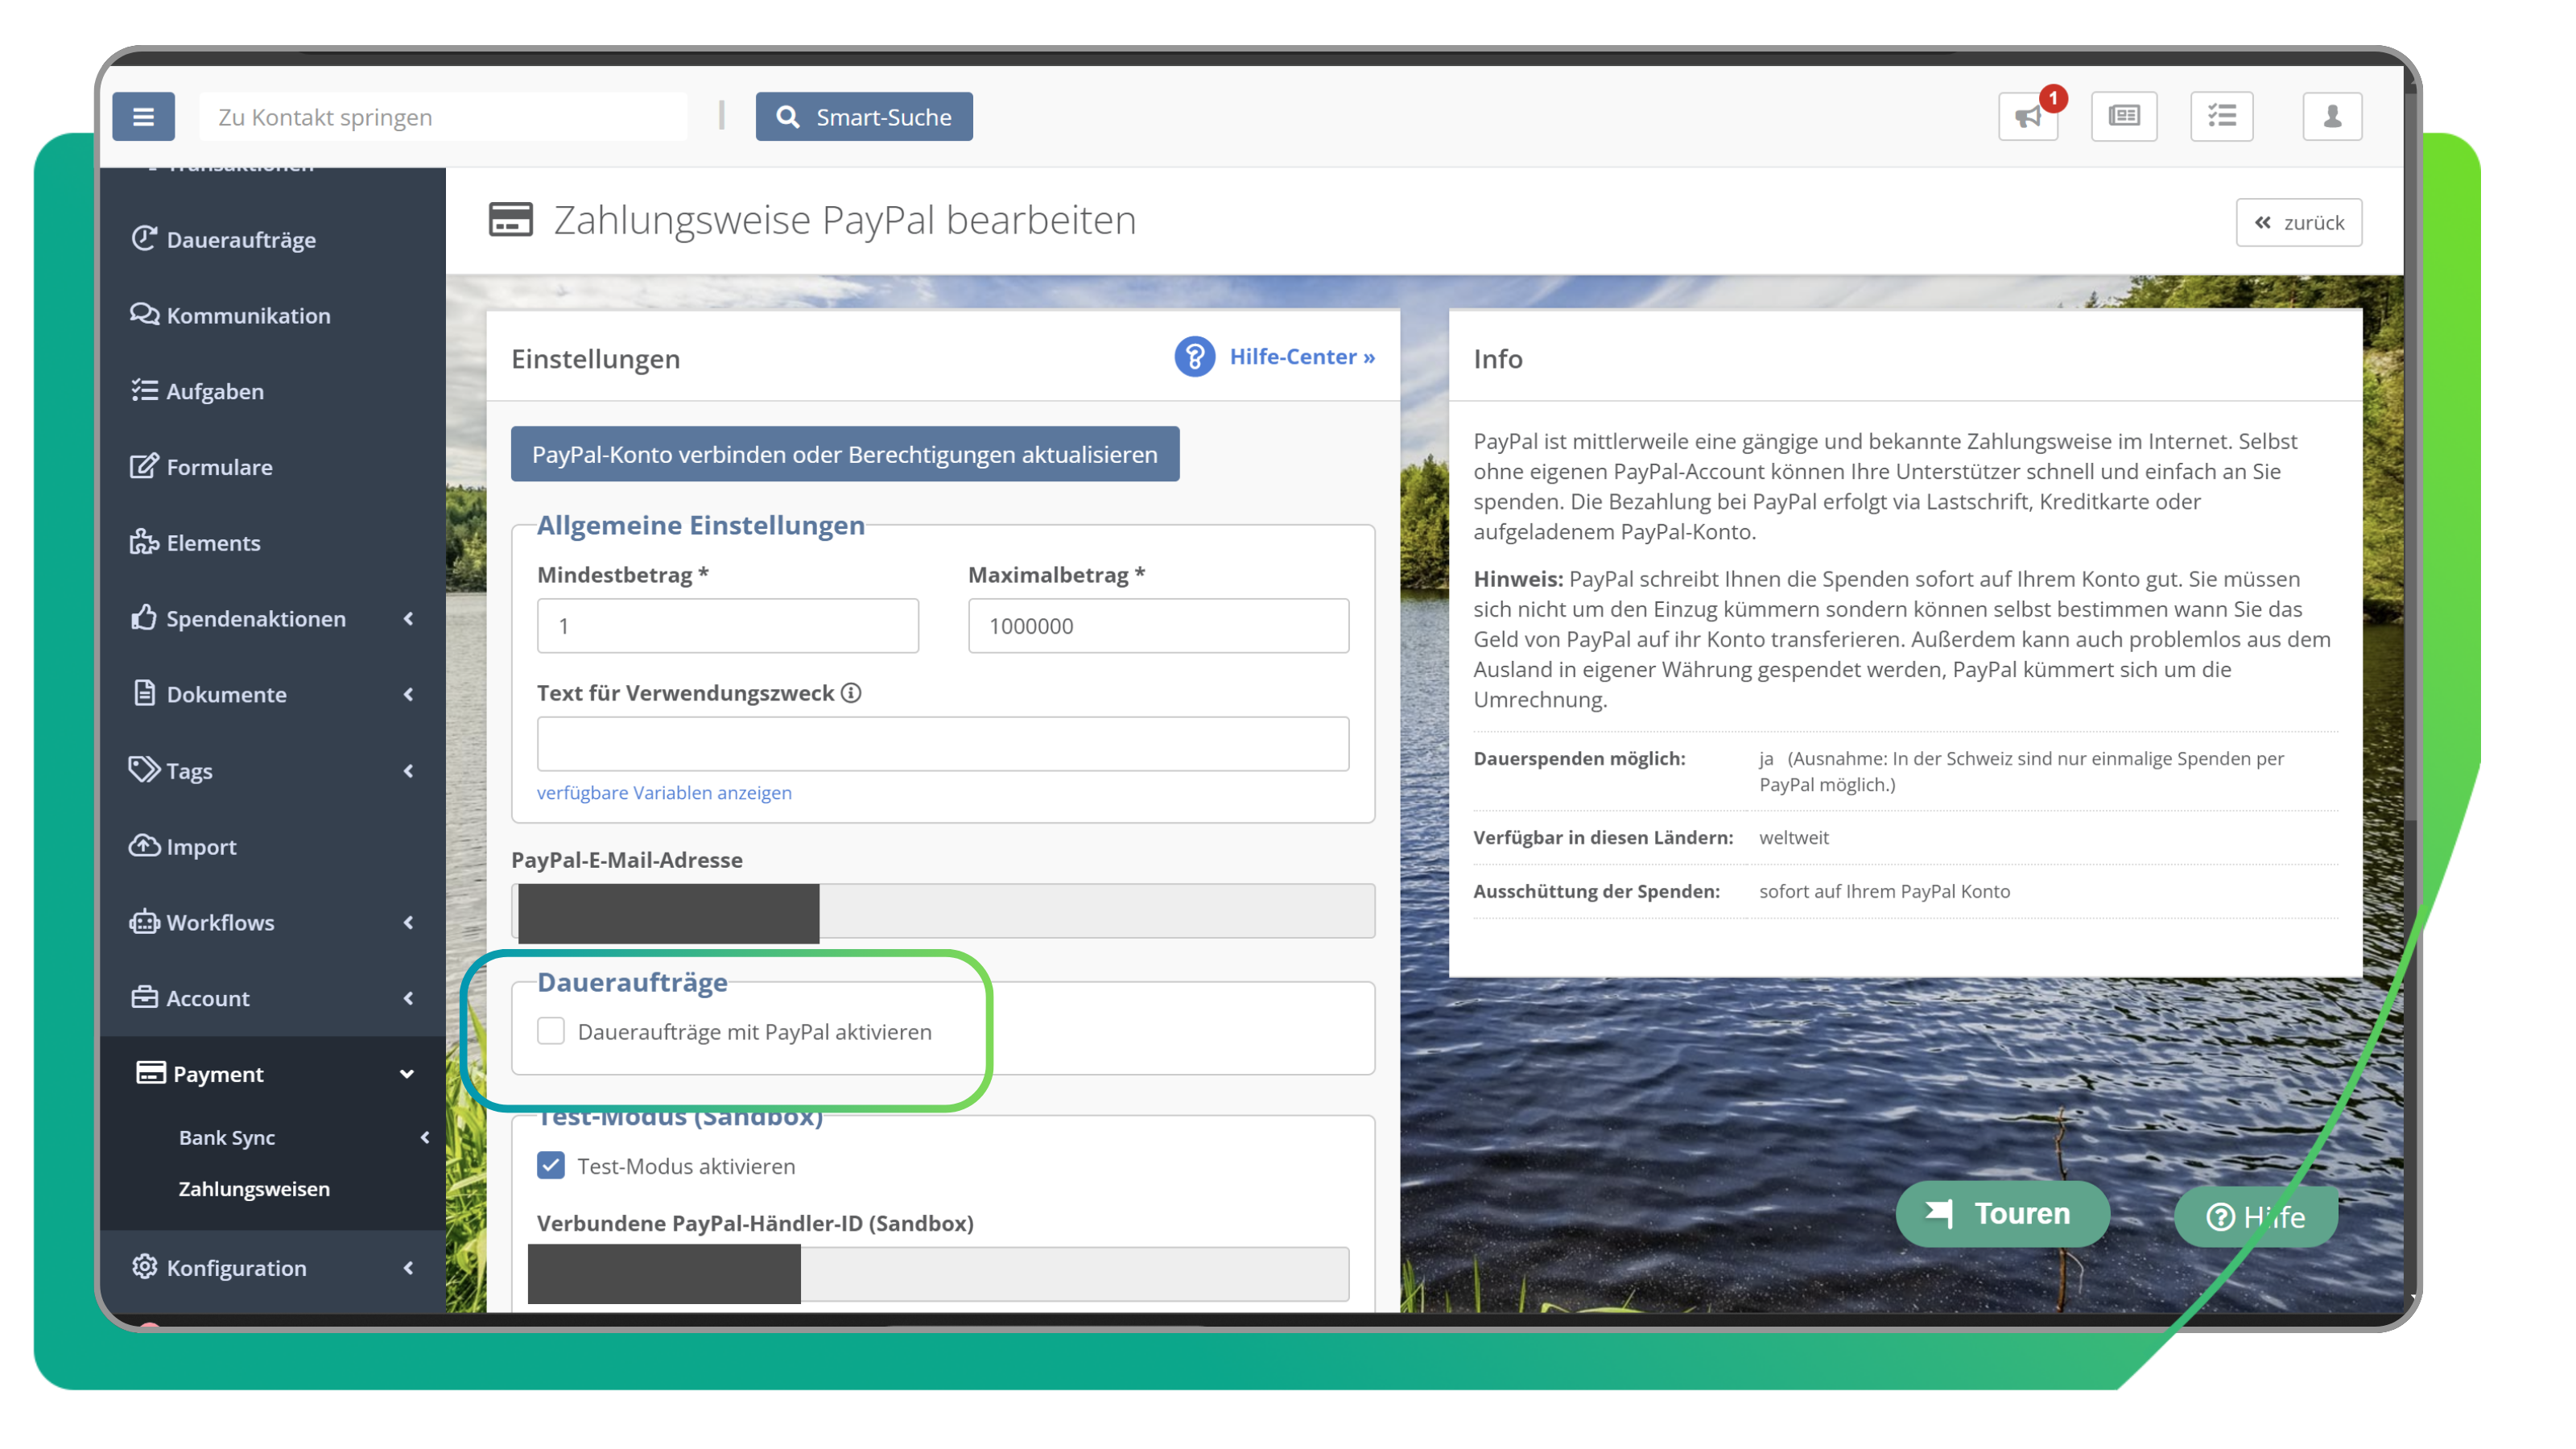This screenshot has height=1449, width=2576.
Task: Click verfügbare Variablen anzeigen link
Action: (x=664, y=793)
